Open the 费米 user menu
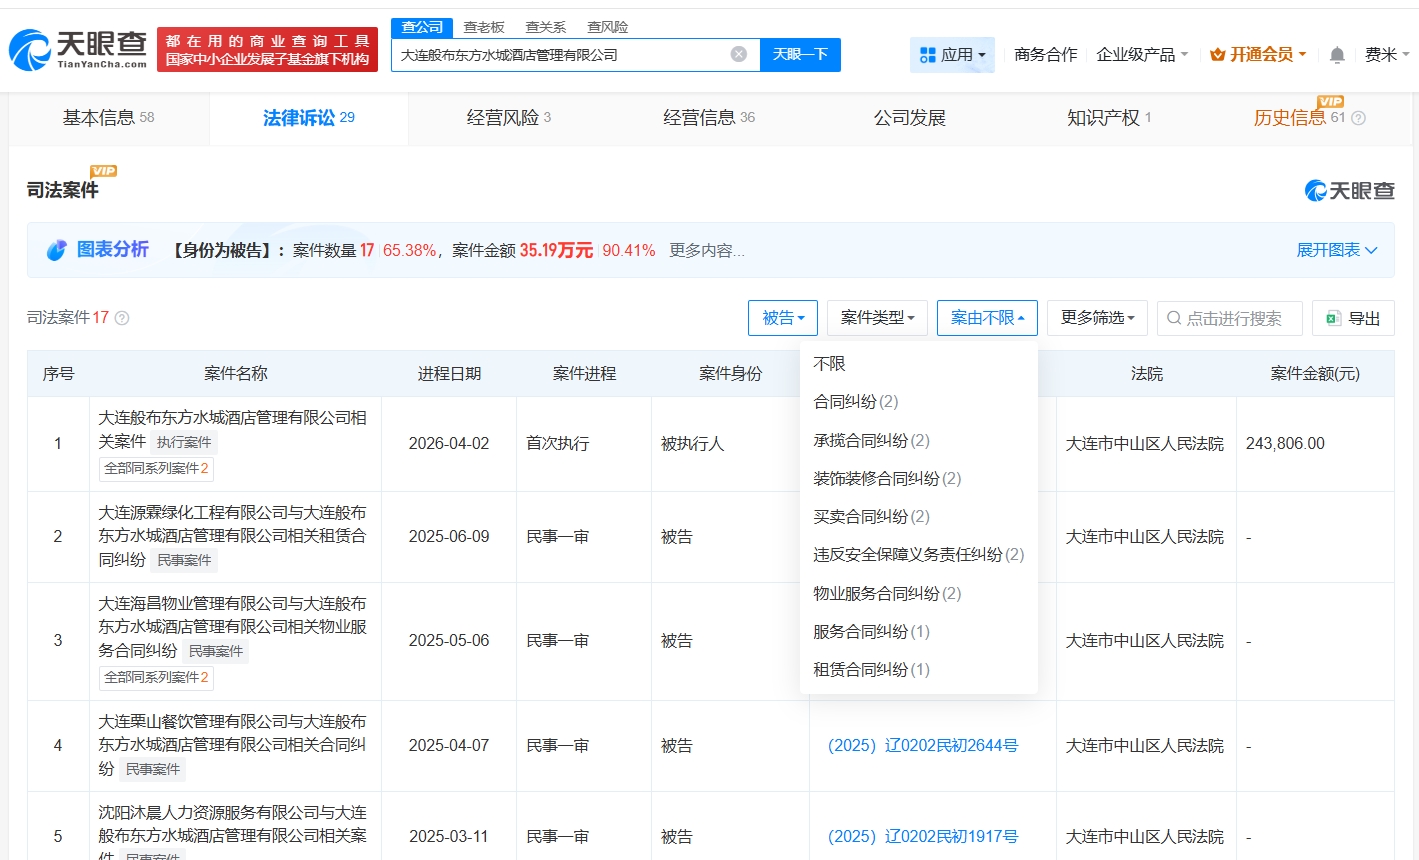The image size is (1419, 860). (x=1386, y=55)
